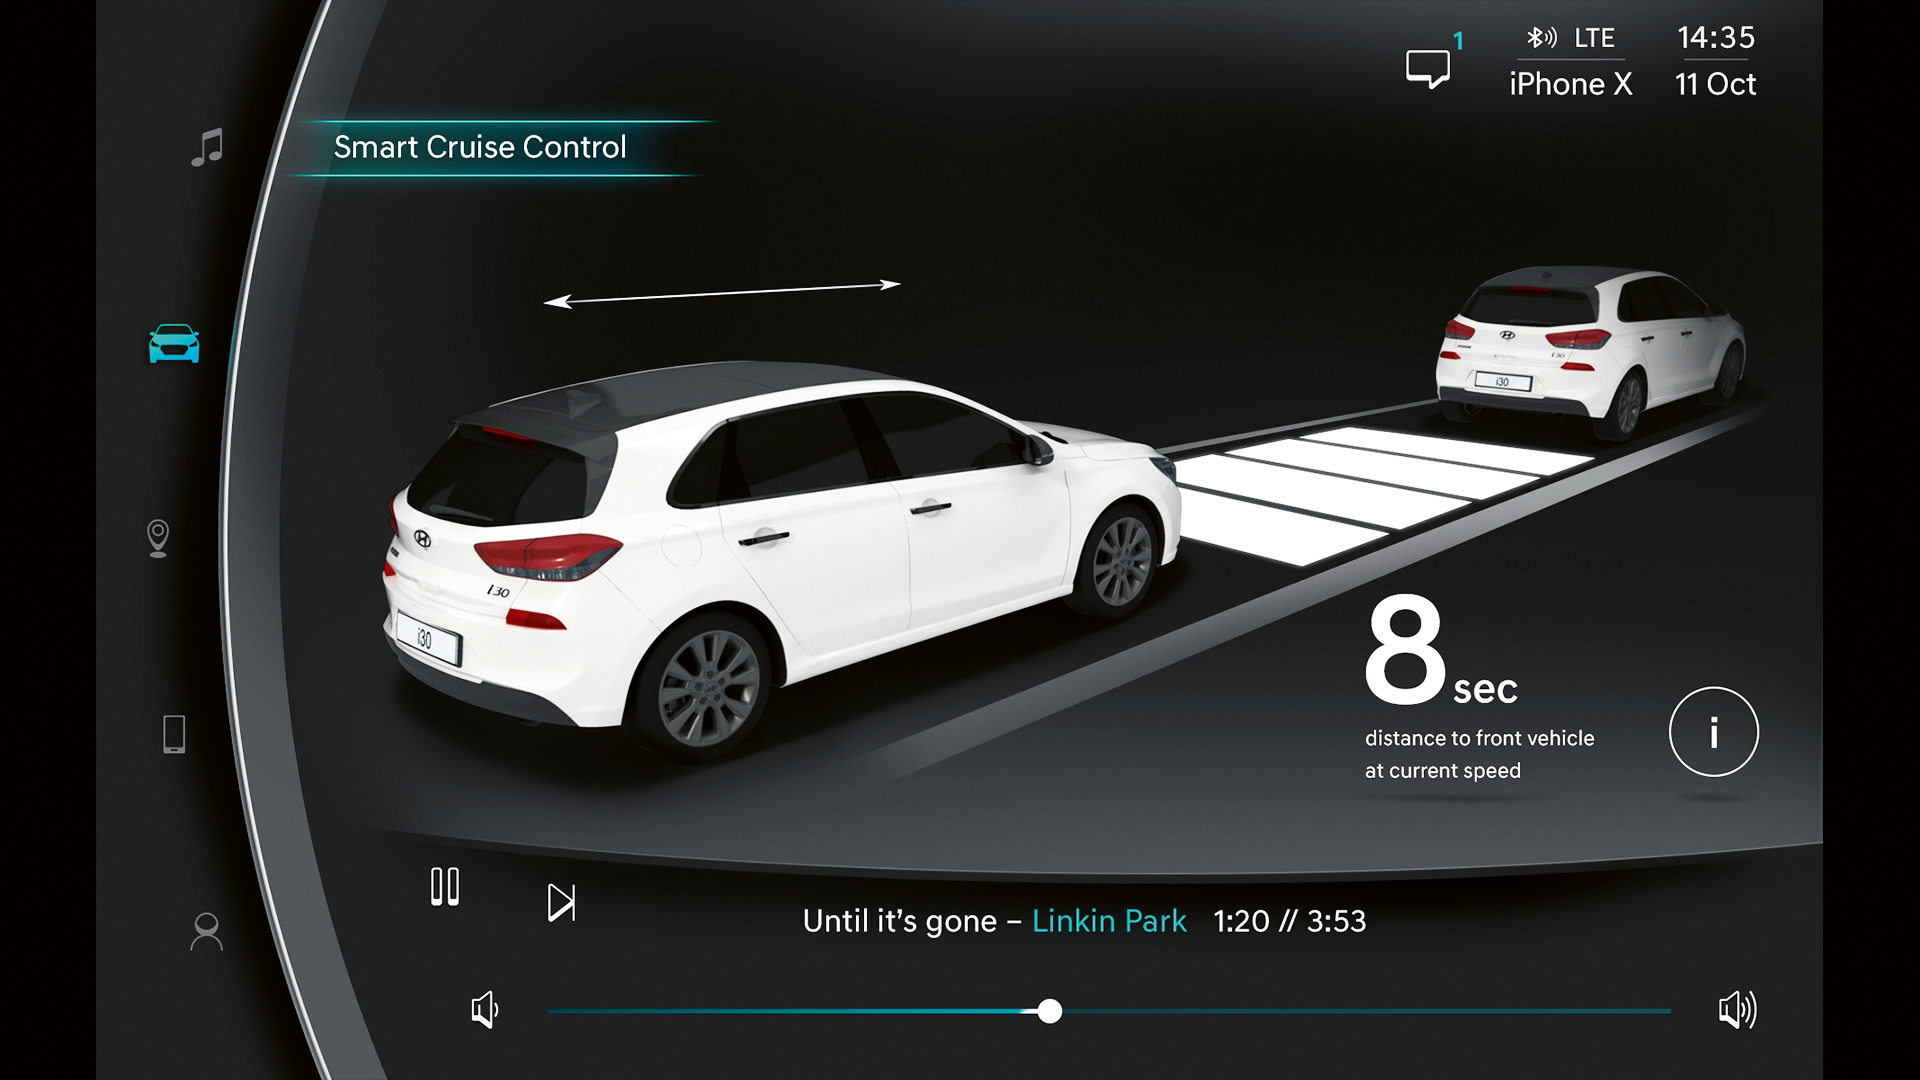Open the music section in sidebar

(207, 147)
